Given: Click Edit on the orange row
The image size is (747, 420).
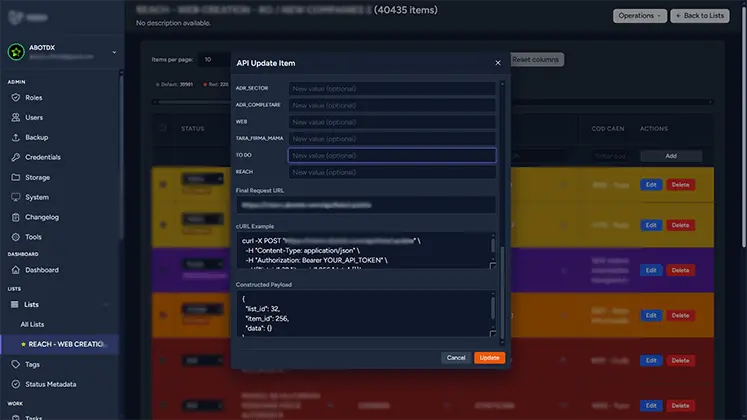Looking at the screenshot, I should coord(651,315).
